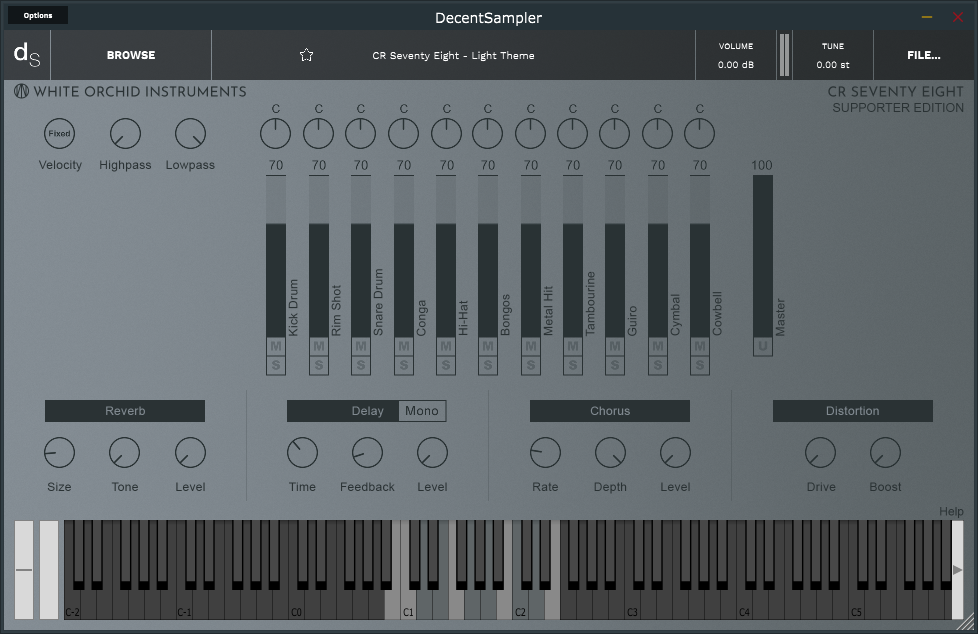Toggle the Distortion effect button
The image size is (978, 634).
(853, 411)
